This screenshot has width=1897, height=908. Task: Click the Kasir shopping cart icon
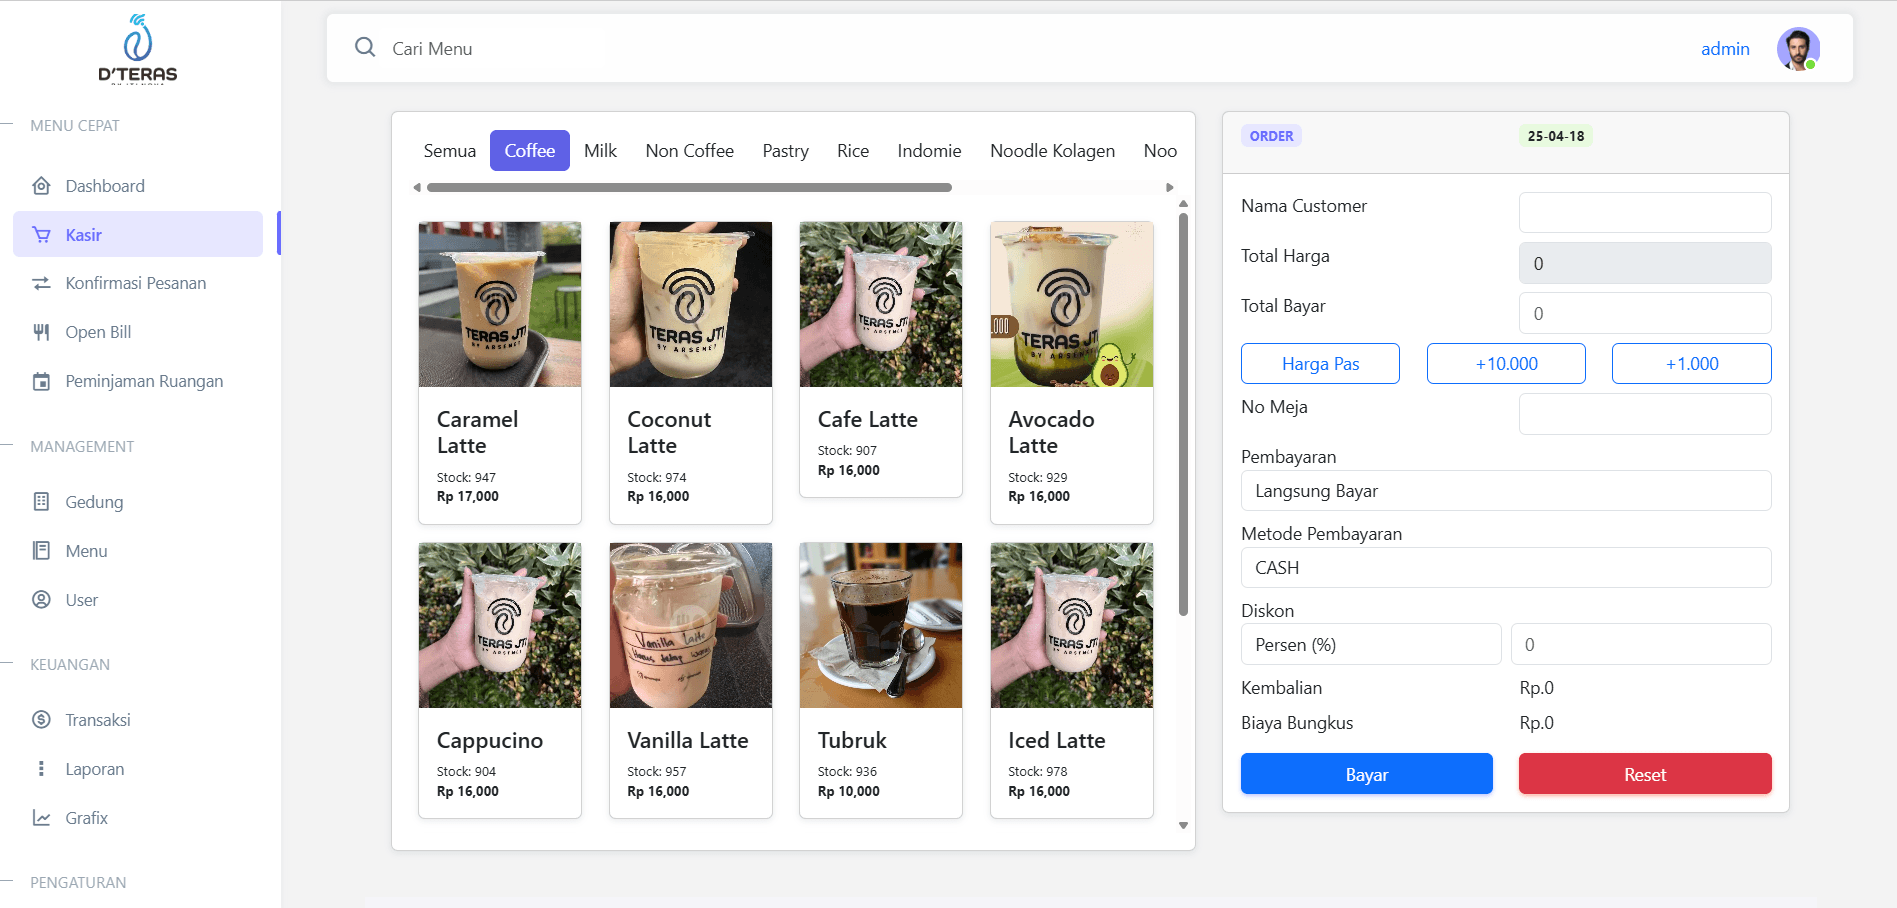(x=41, y=235)
